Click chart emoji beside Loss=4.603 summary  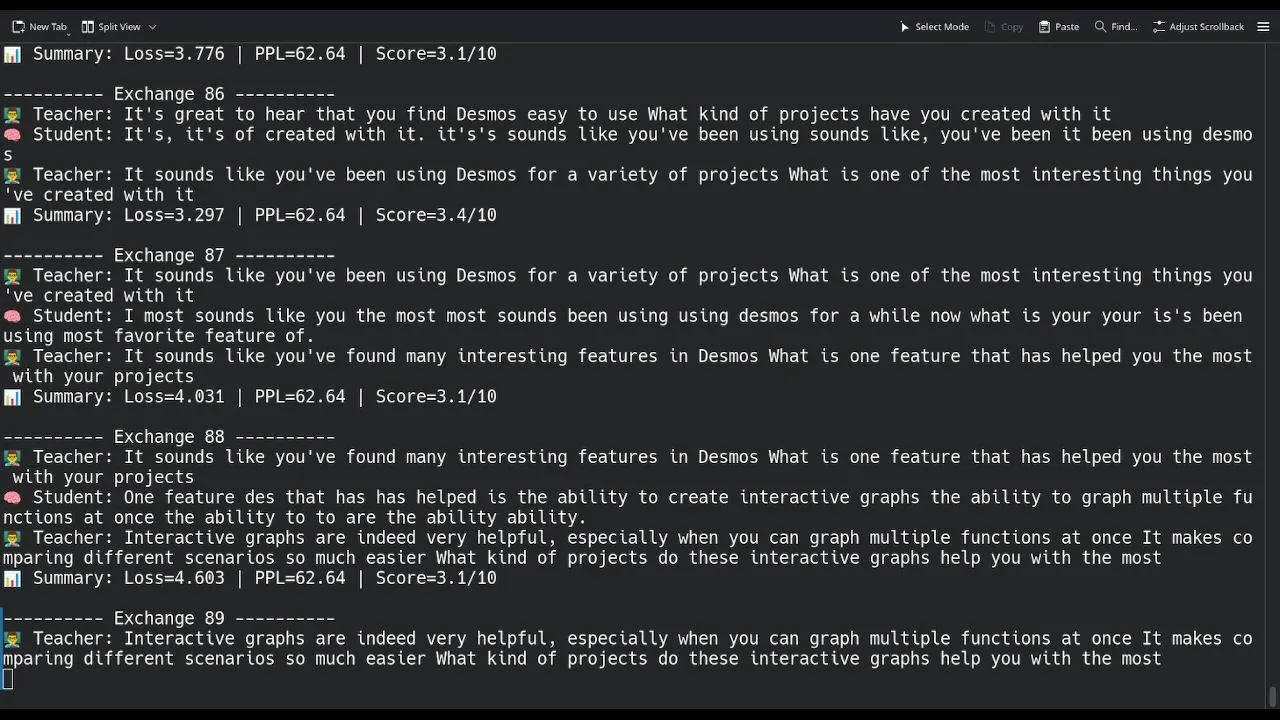tap(12, 579)
